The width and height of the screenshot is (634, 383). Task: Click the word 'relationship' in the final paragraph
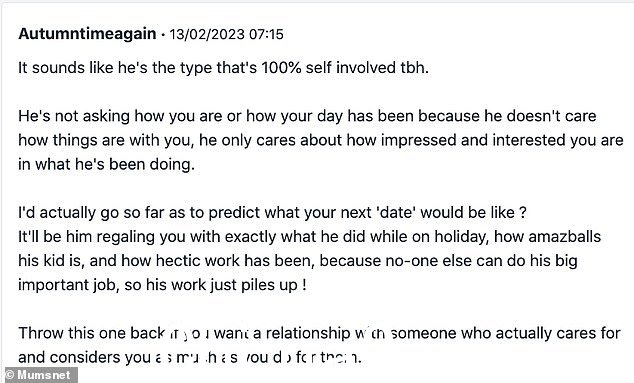308,334
